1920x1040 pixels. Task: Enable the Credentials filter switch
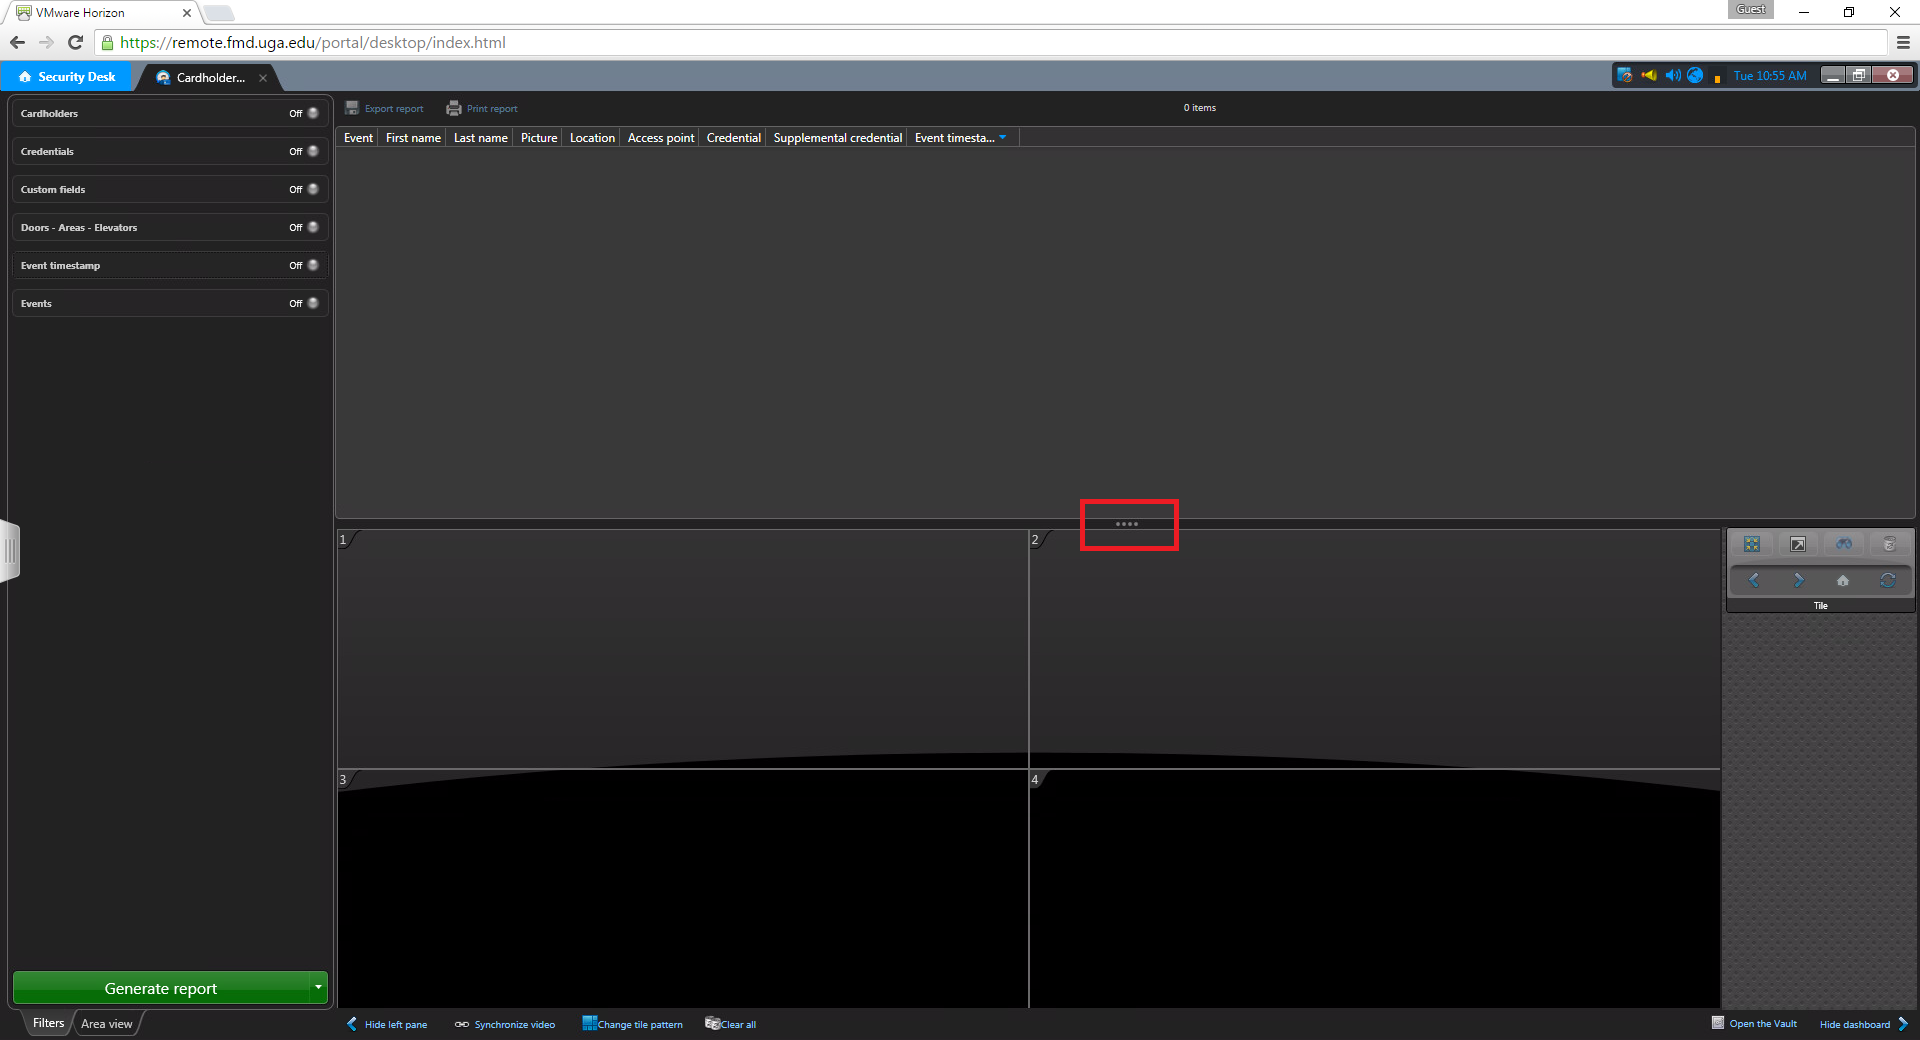click(312, 151)
